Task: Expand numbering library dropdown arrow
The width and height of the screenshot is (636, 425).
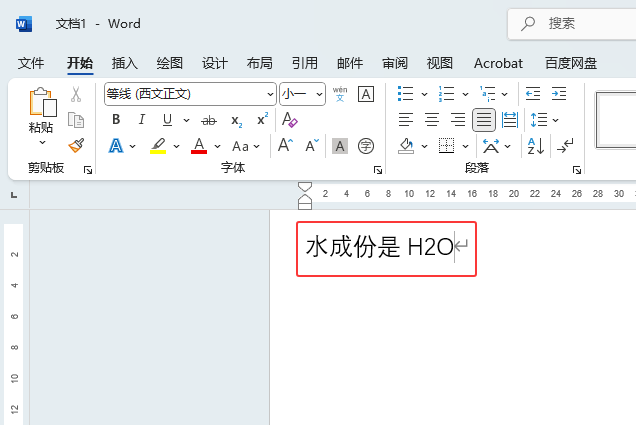Action: click(x=465, y=94)
